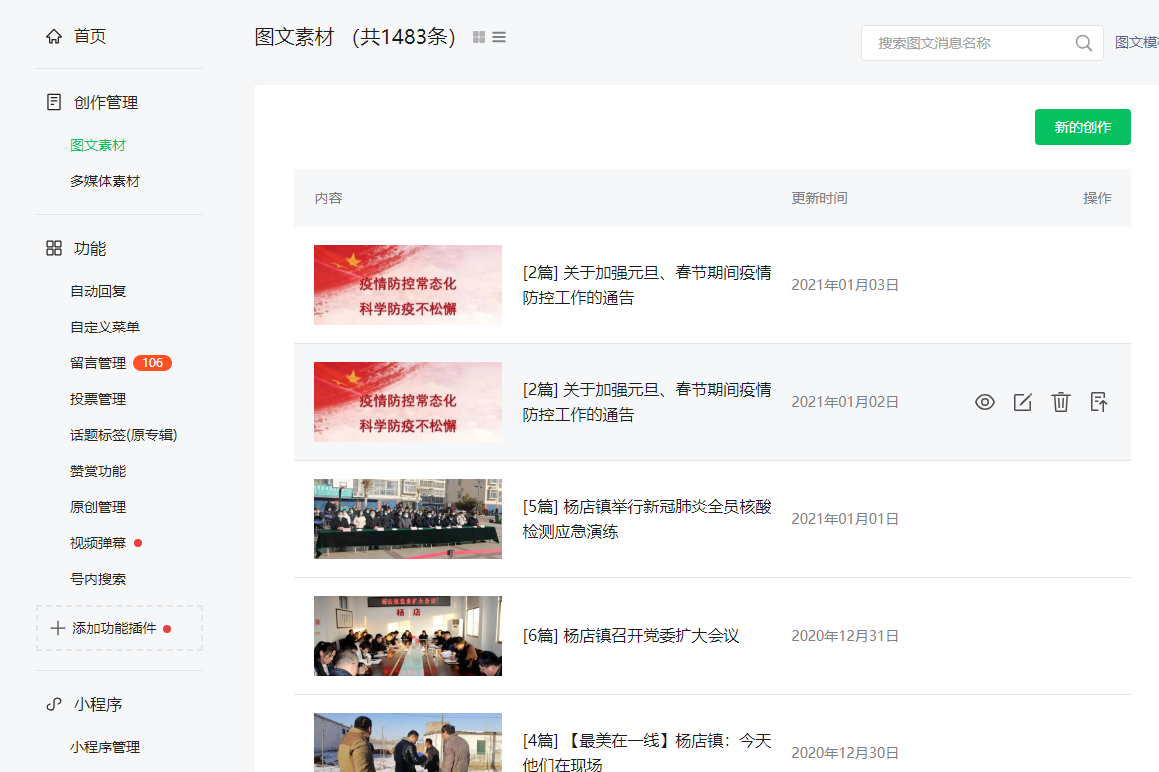
Task: Focus the 搜索图文消息名称 search field
Action: coord(982,43)
